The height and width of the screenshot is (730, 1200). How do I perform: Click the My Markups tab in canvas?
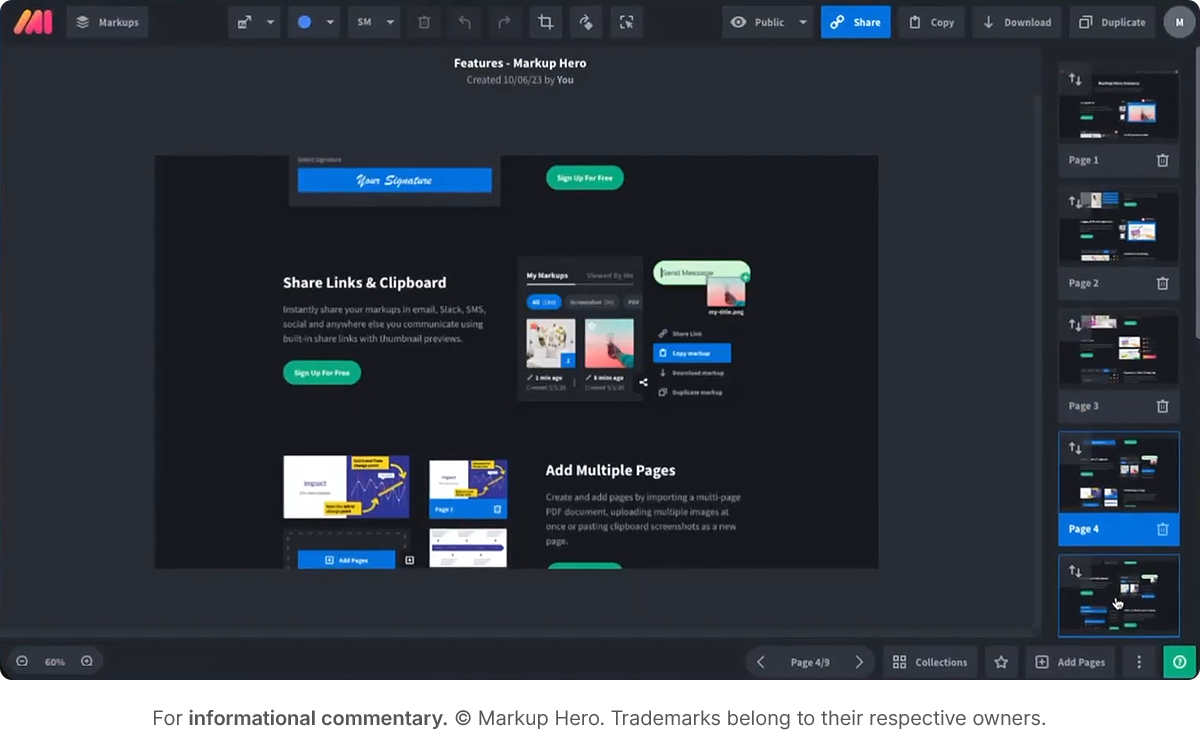(x=547, y=276)
